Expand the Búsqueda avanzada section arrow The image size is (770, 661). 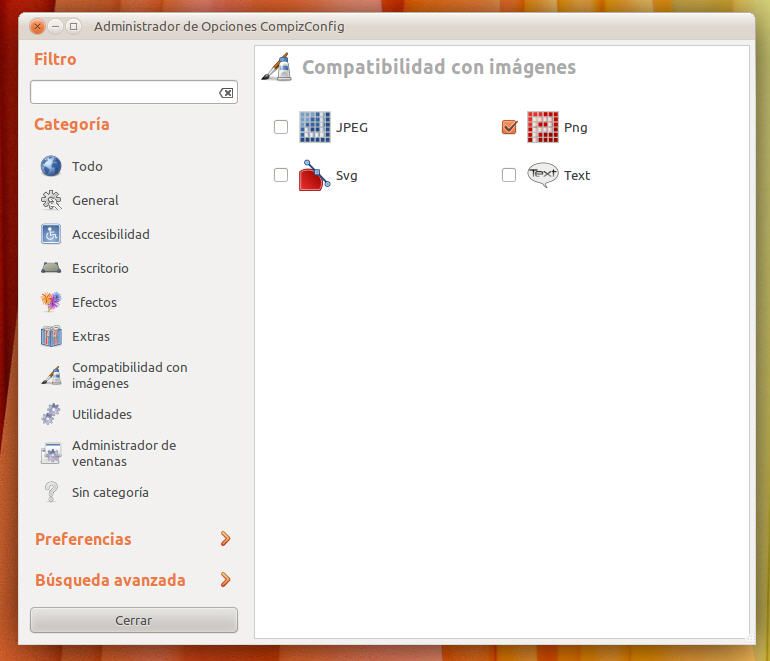point(225,580)
